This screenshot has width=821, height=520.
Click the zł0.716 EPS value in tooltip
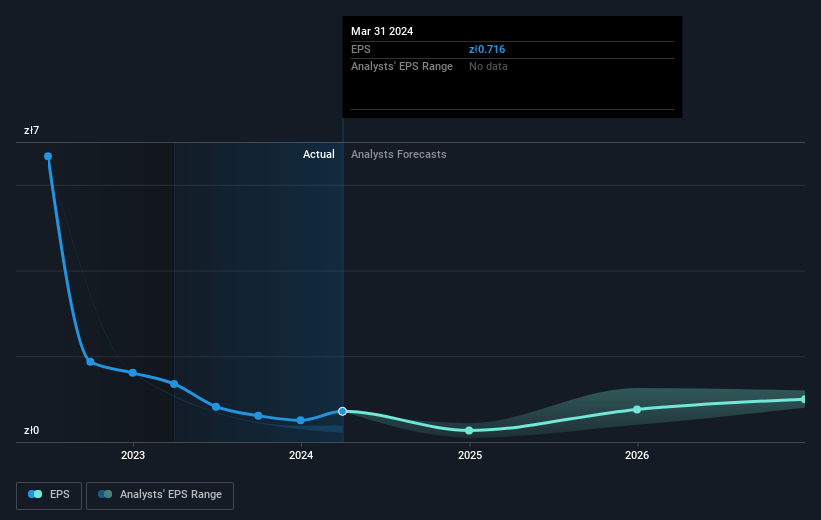click(487, 49)
